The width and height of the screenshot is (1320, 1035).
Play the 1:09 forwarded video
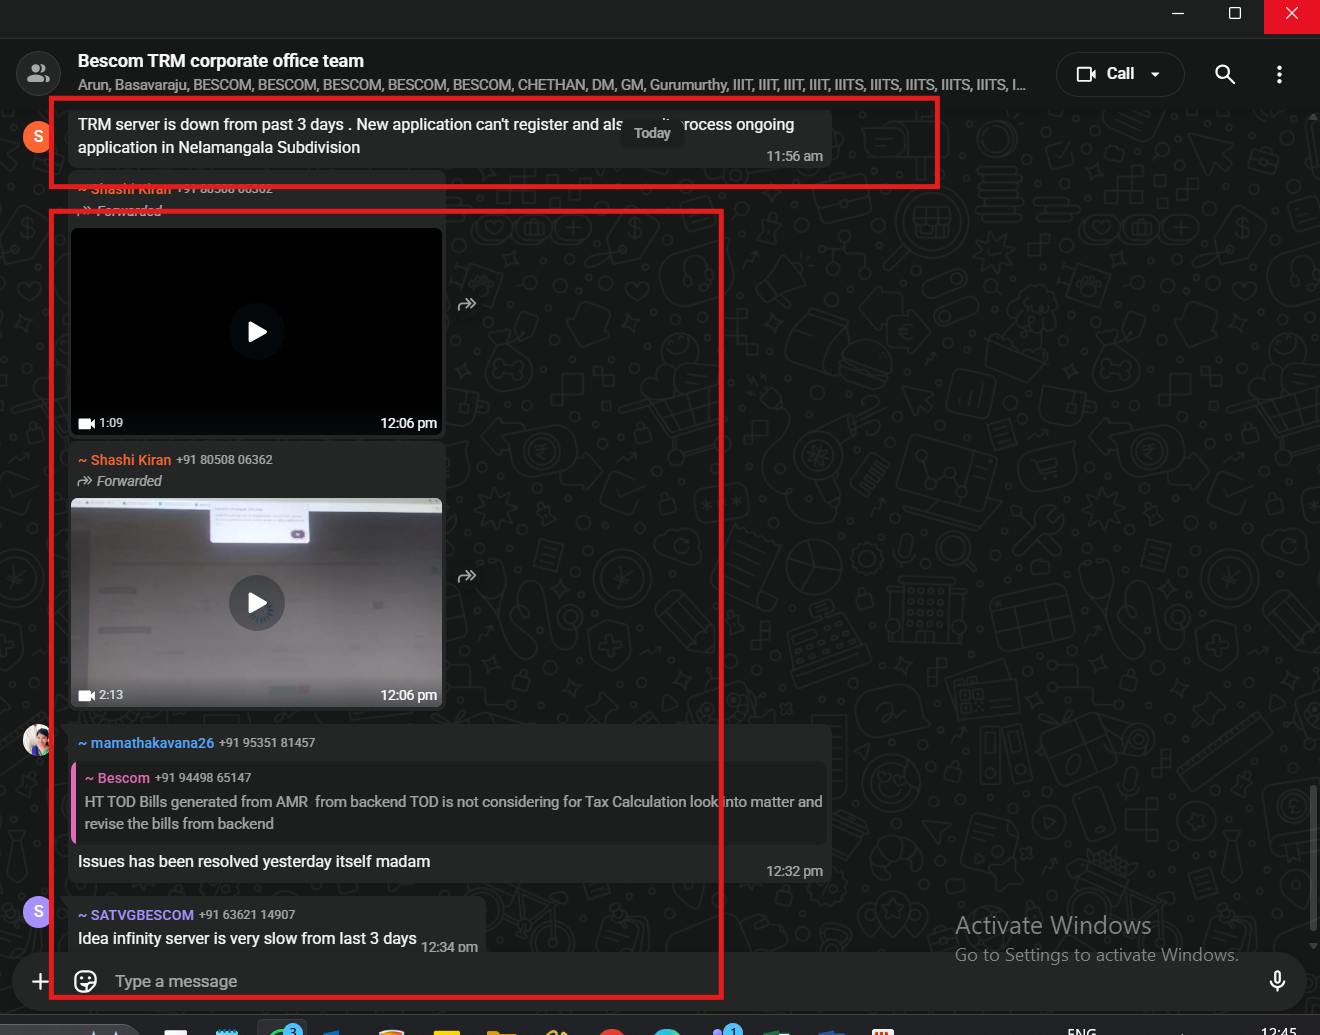[257, 332]
